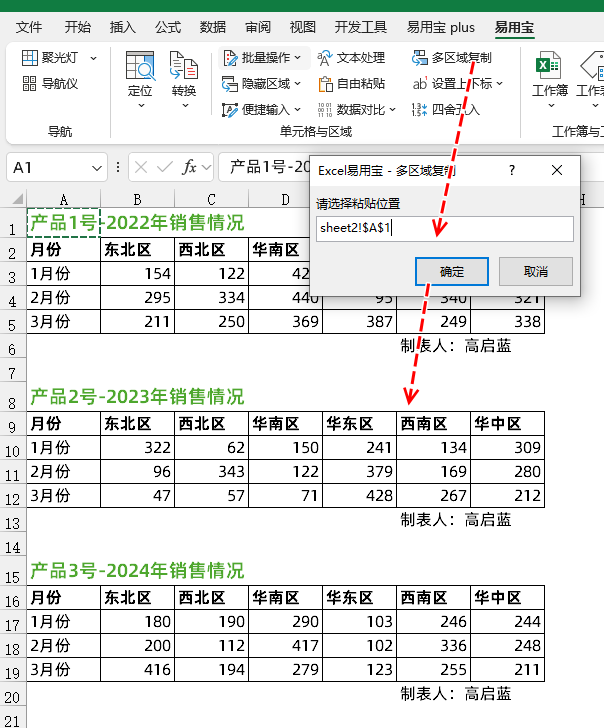
Task: Switch to the 开始 tab
Action: (x=78, y=27)
